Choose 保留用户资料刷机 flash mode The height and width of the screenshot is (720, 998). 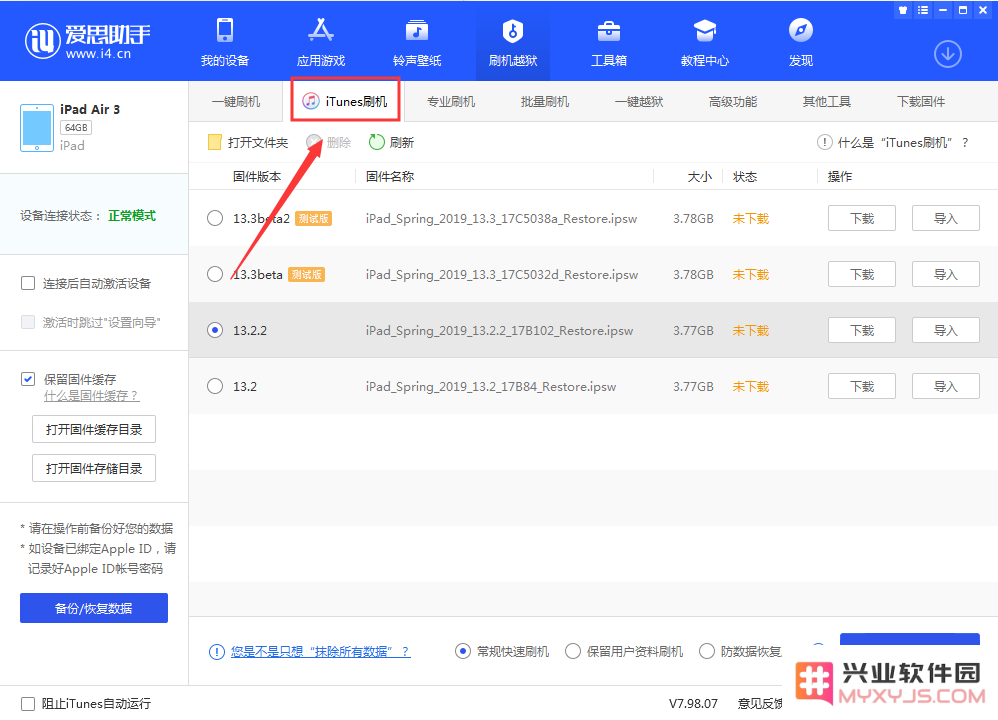click(x=573, y=651)
